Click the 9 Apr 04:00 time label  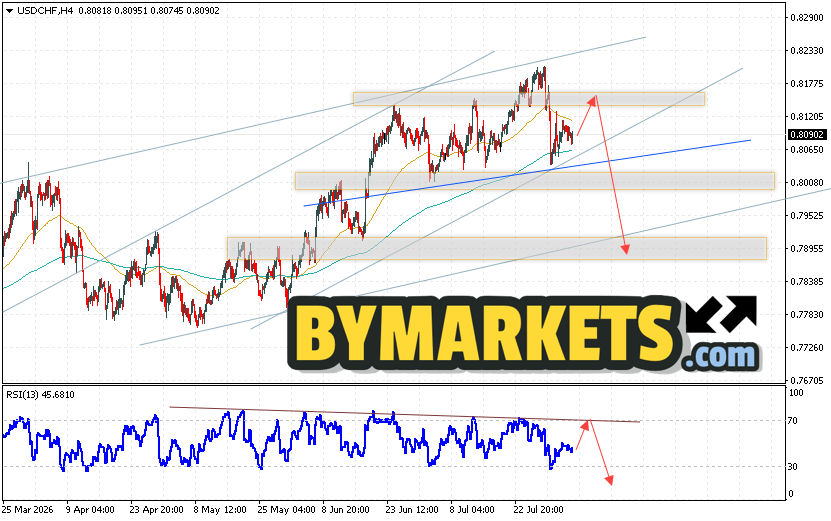(90, 510)
